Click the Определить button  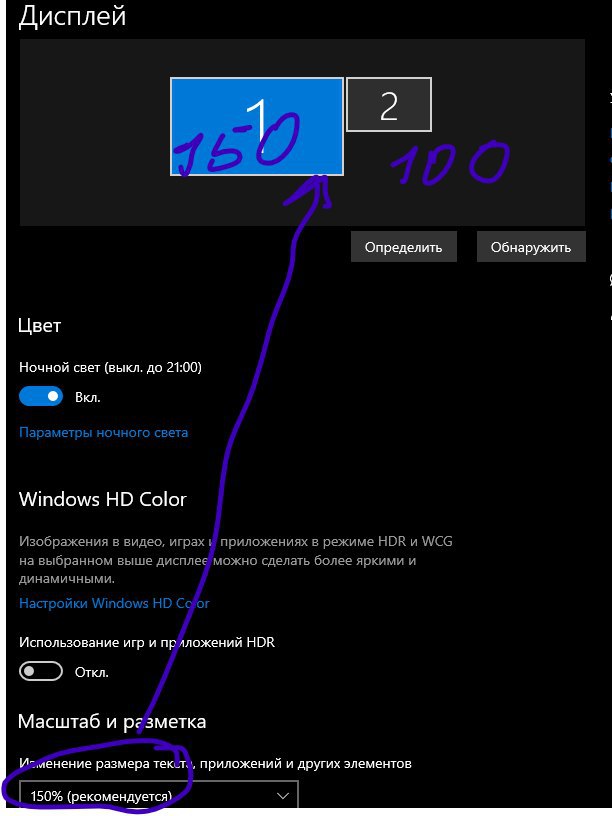[403, 247]
